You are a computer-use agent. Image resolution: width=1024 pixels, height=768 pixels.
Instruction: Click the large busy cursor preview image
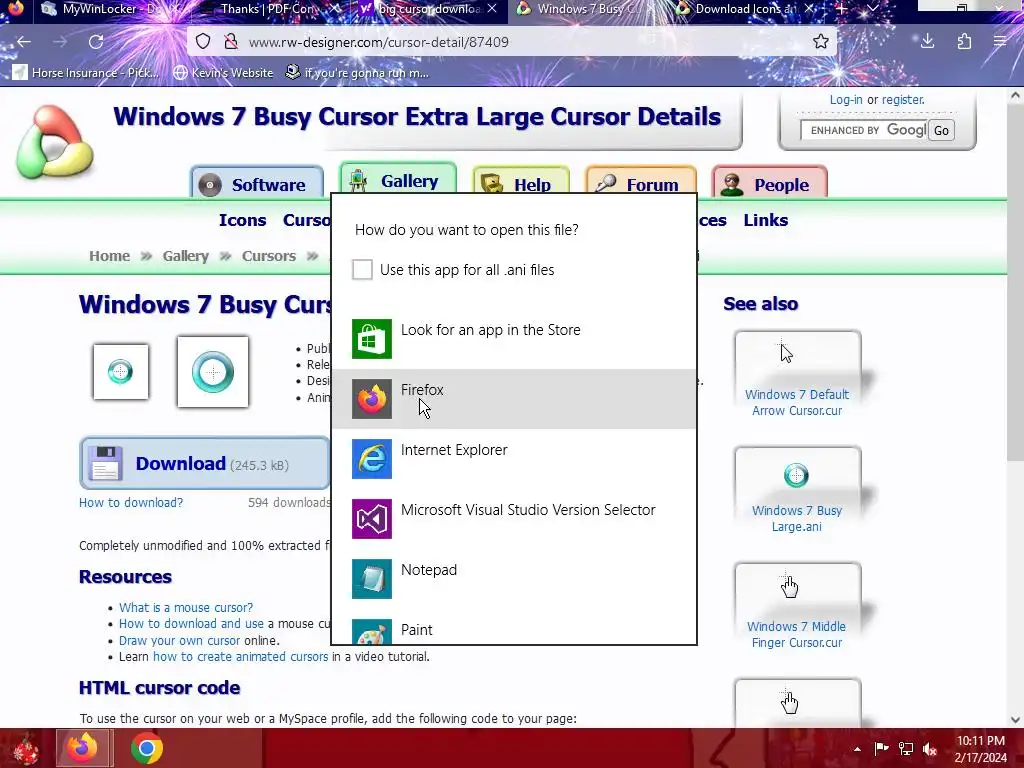(213, 372)
